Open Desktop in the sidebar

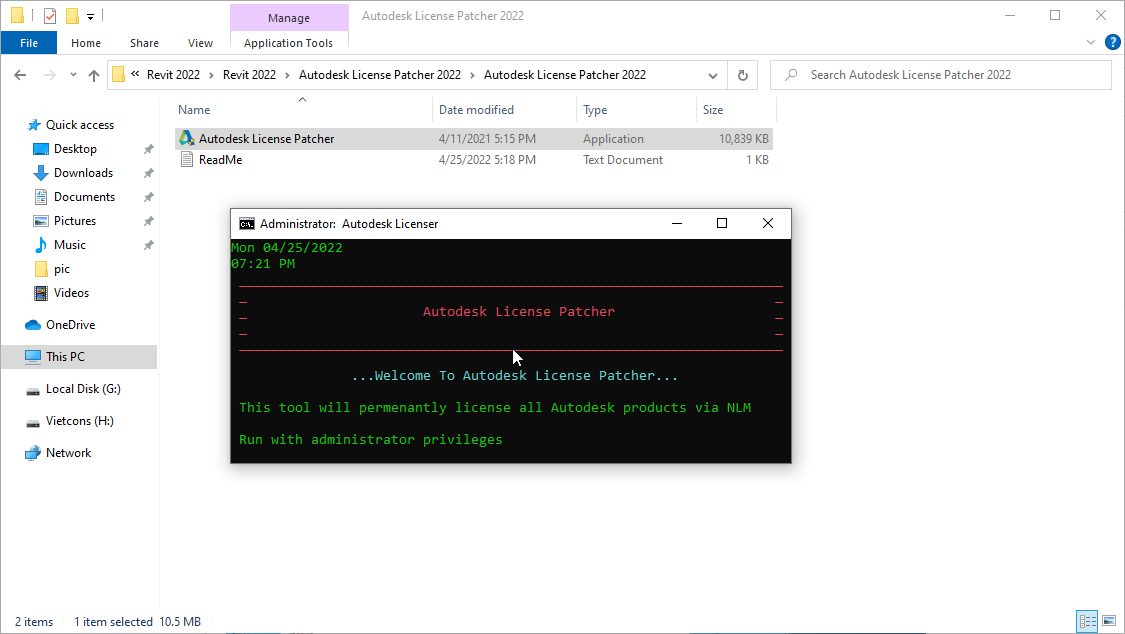(x=75, y=148)
